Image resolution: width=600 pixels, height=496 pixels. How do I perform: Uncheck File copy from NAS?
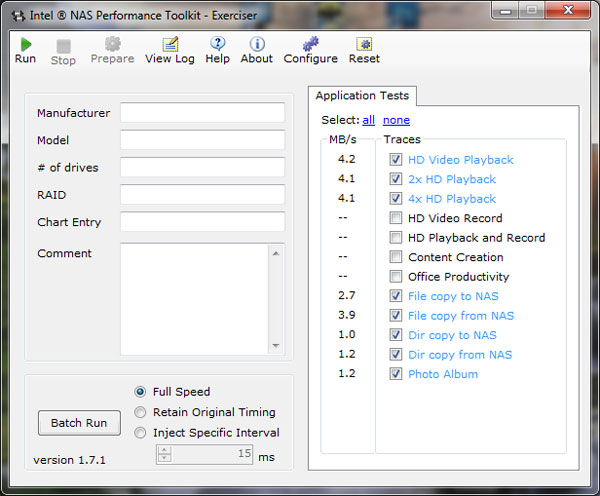click(x=396, y=315)
